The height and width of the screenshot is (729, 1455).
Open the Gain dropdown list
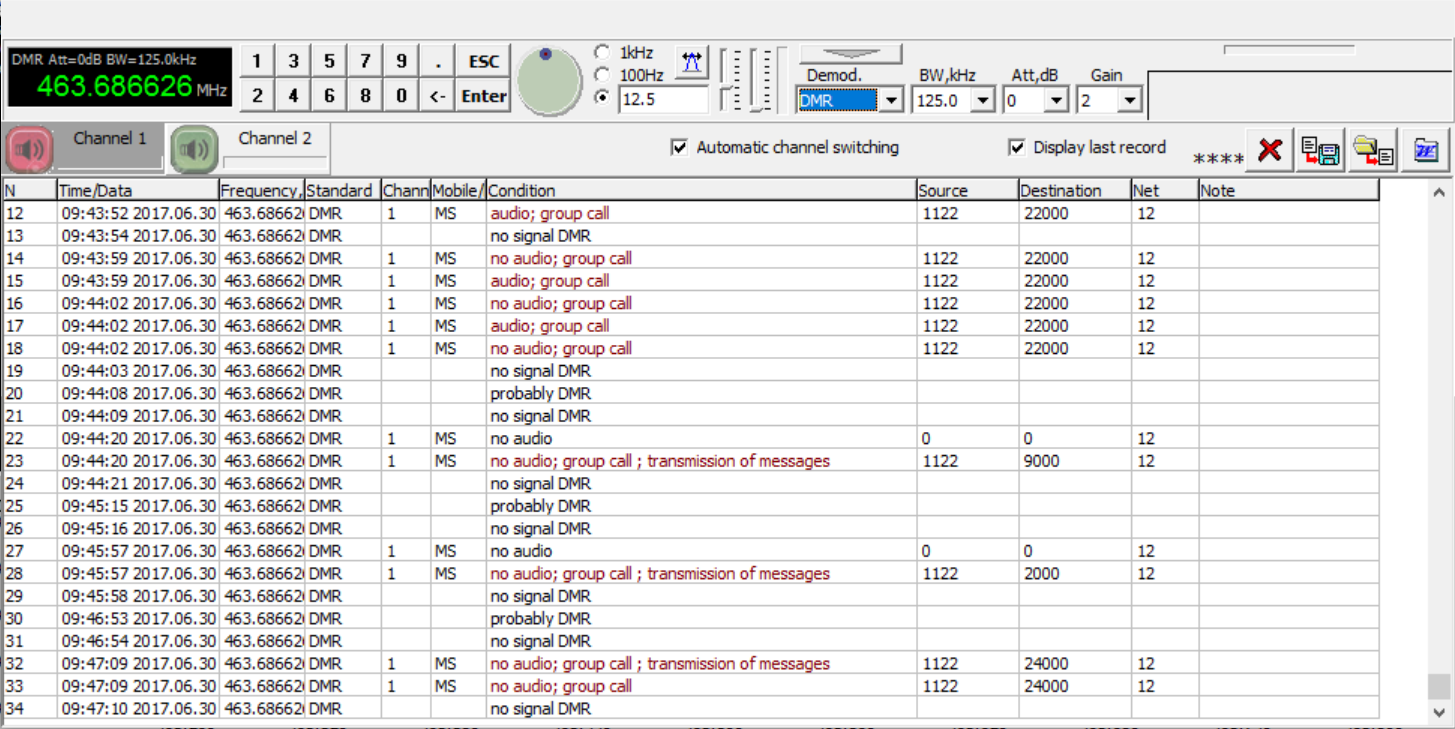[1130, 101]
